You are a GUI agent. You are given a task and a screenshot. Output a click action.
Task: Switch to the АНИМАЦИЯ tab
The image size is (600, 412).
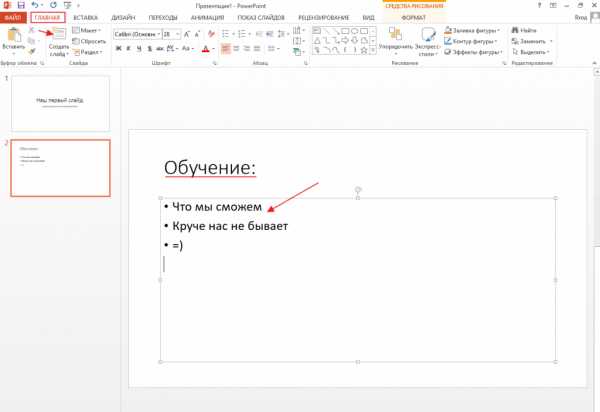pyautogui.click(x=207, y=18)
